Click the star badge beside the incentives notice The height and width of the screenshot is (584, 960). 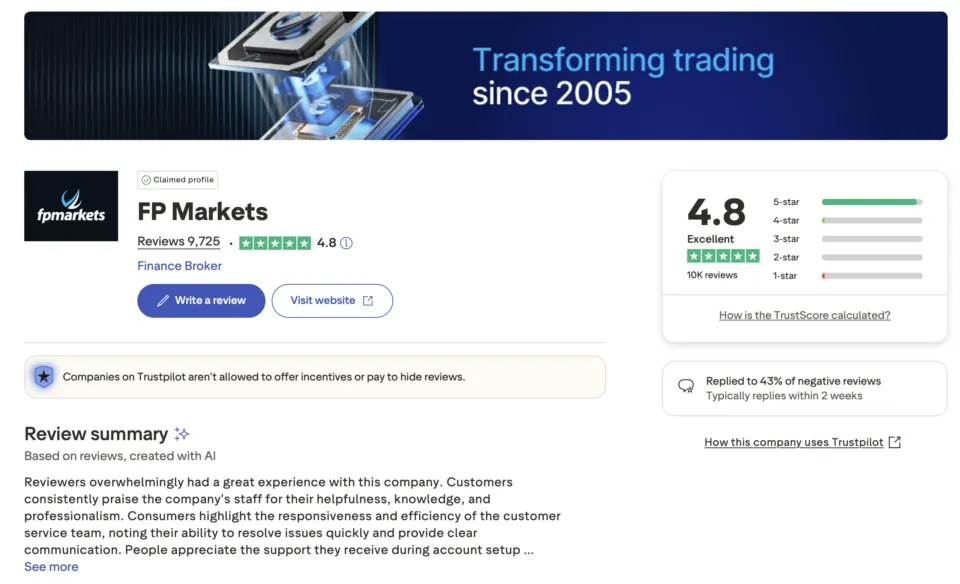(43, 377)
